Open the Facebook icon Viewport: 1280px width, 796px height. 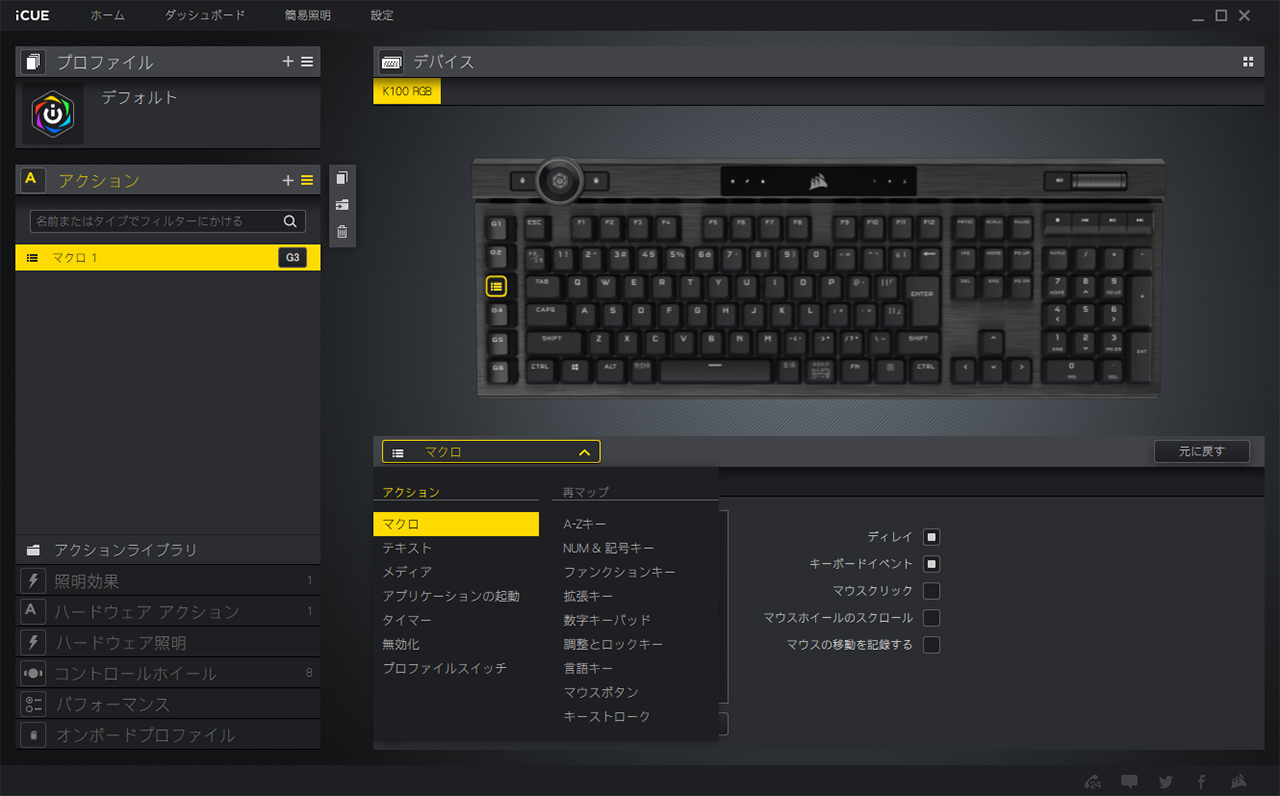pos(1201,781)
